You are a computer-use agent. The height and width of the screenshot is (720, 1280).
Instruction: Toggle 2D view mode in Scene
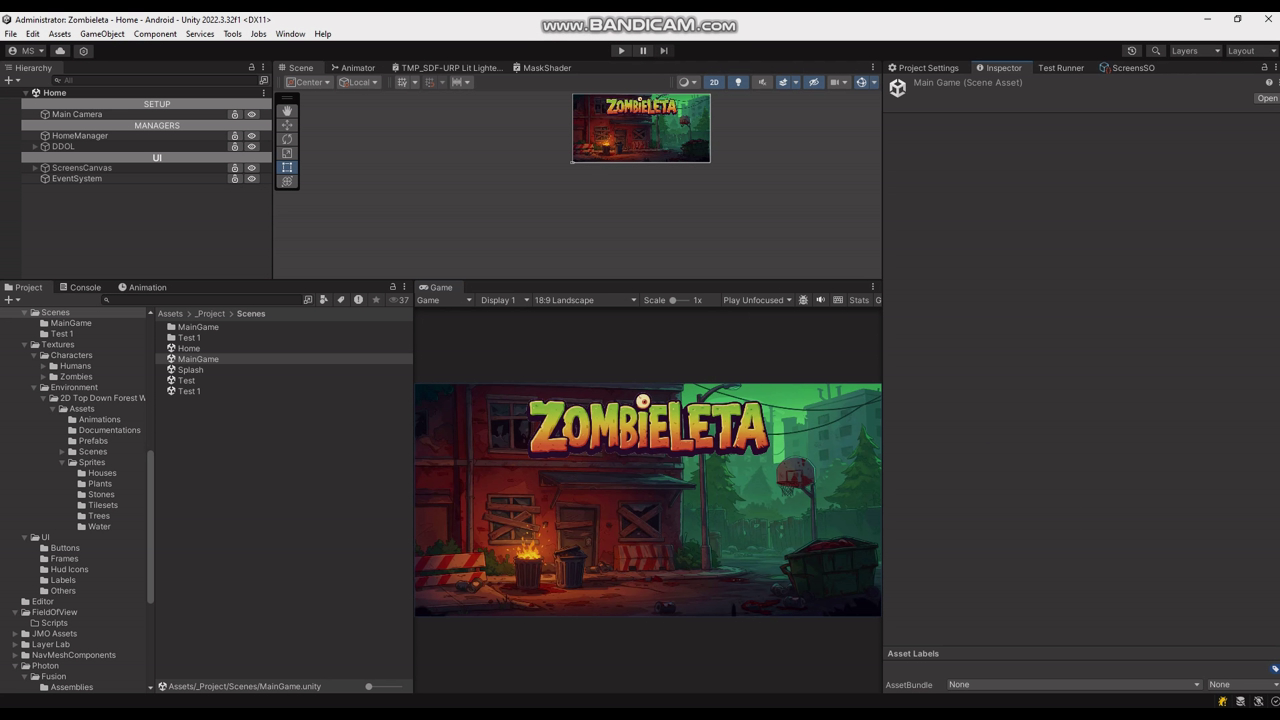pyautogui.click(x=714, y=82)
